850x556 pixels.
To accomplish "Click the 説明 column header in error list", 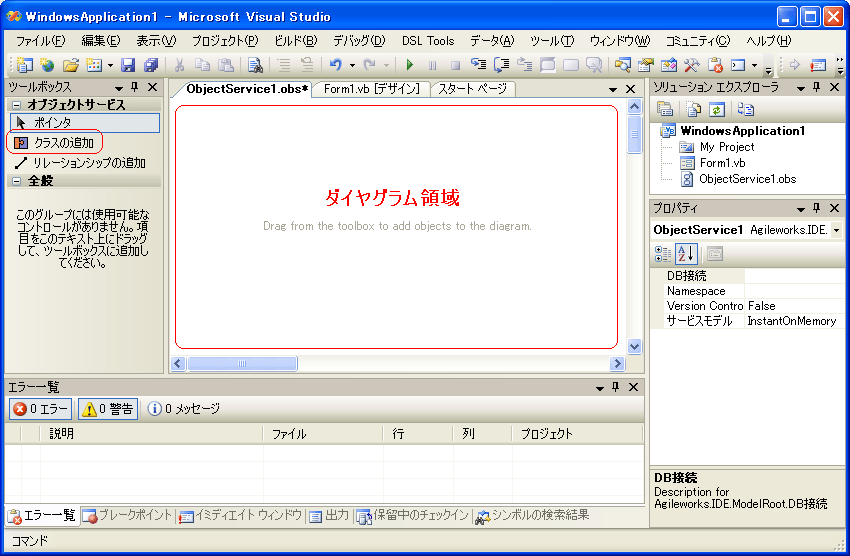I will (x=151, y=434).
